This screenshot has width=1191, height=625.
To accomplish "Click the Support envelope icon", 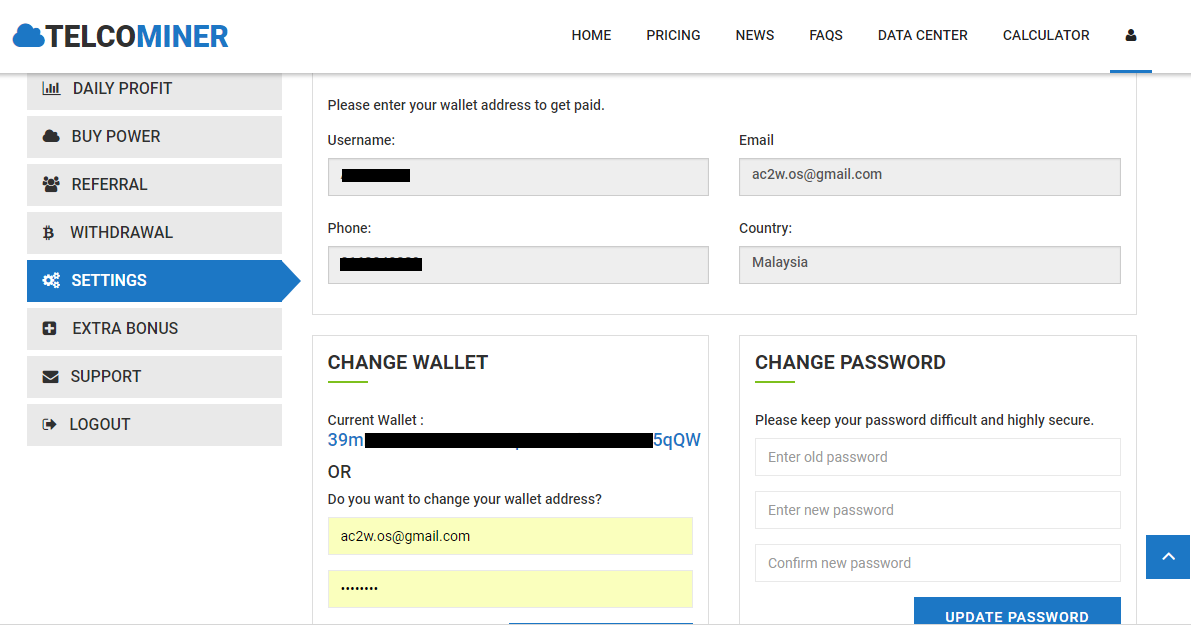I will point(50,376).
